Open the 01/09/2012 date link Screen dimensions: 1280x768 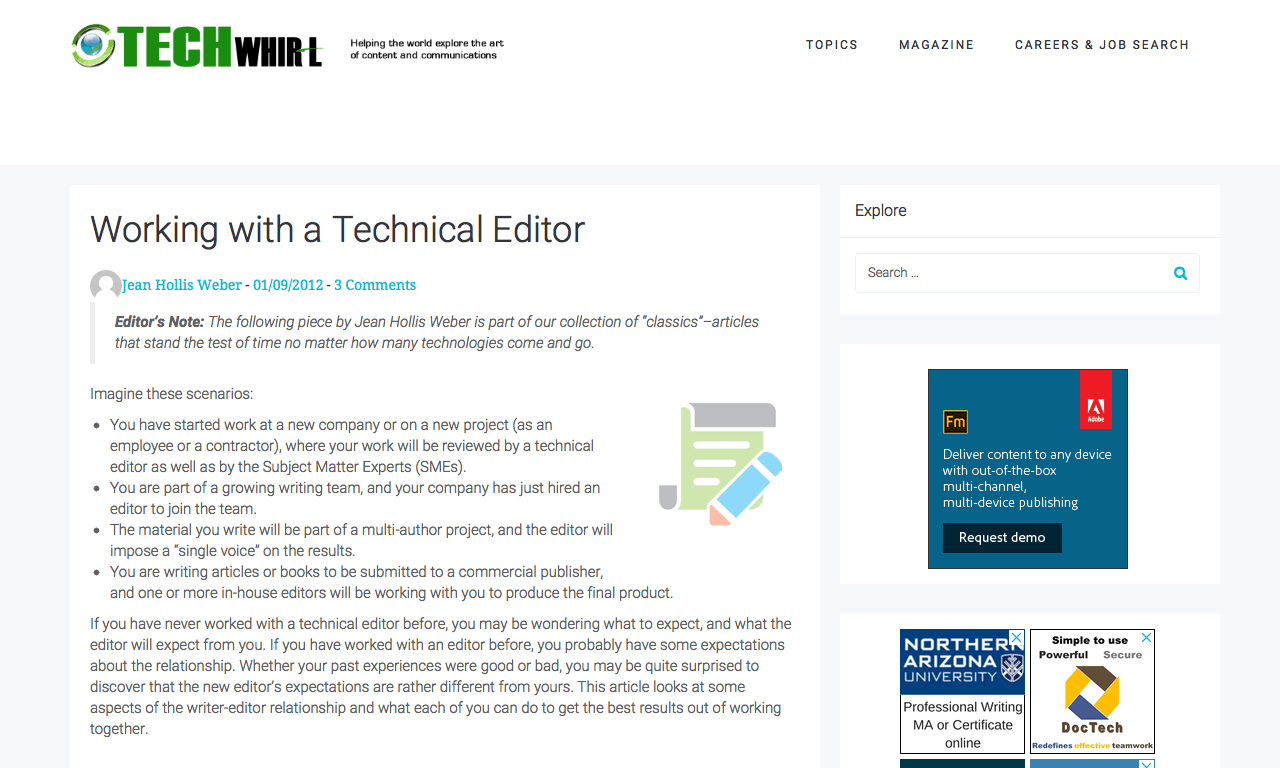coord(288,285)
